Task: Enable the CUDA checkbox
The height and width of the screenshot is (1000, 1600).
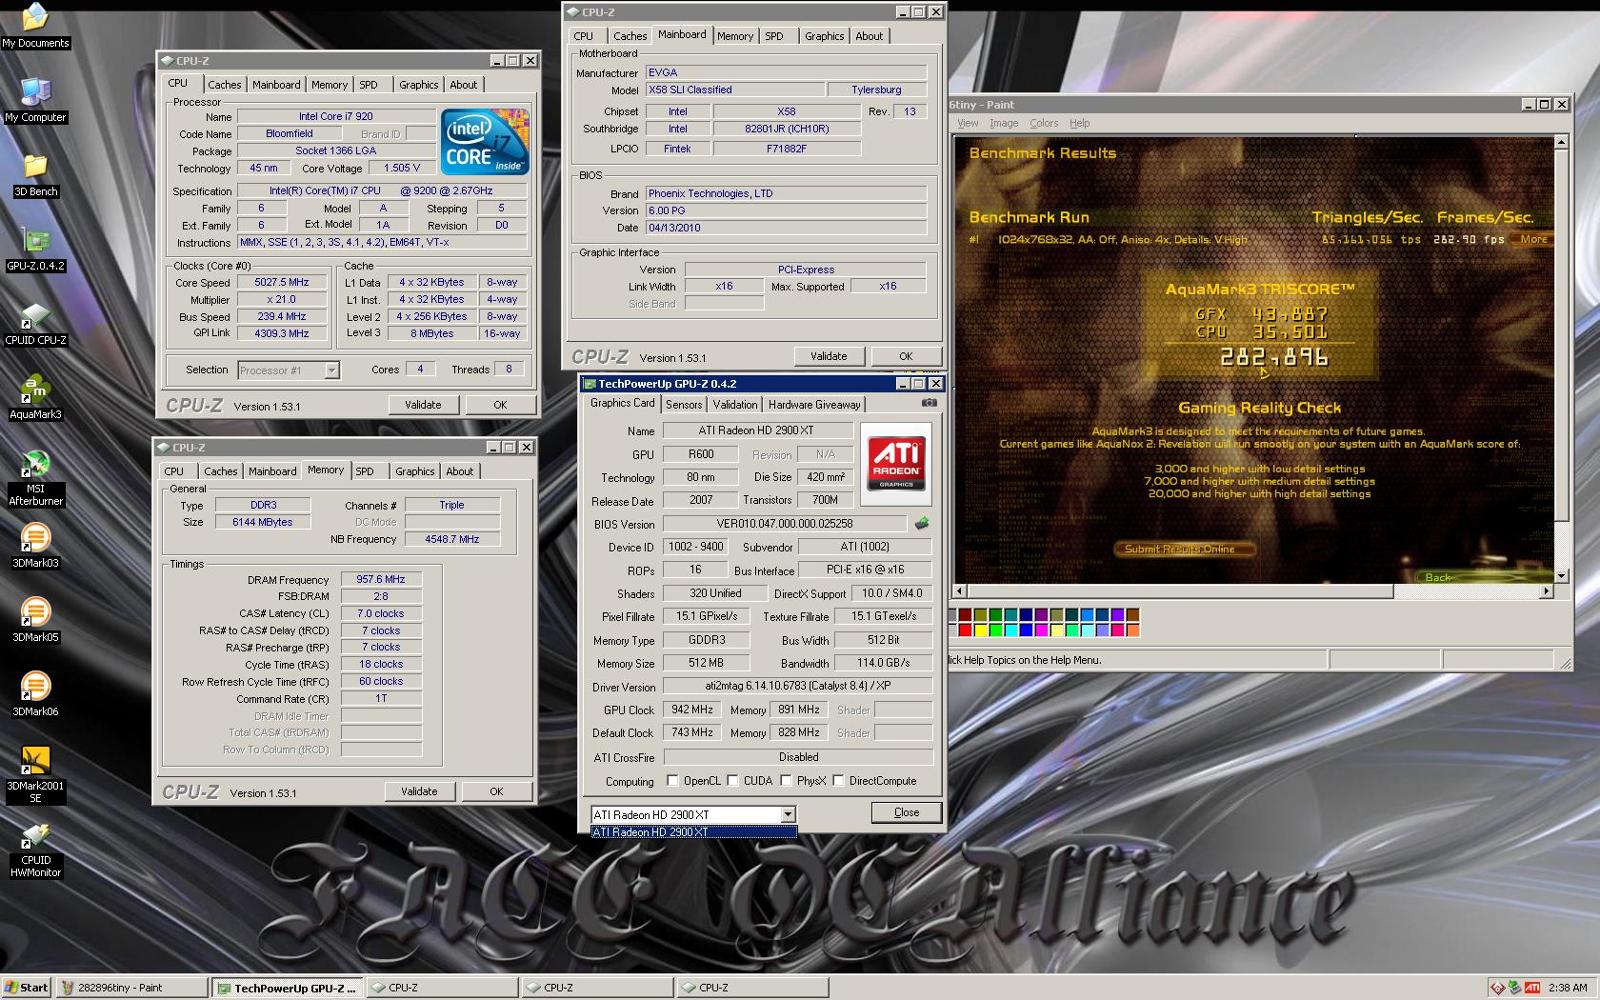Action: pyautogui.click(x=733, y=781)
